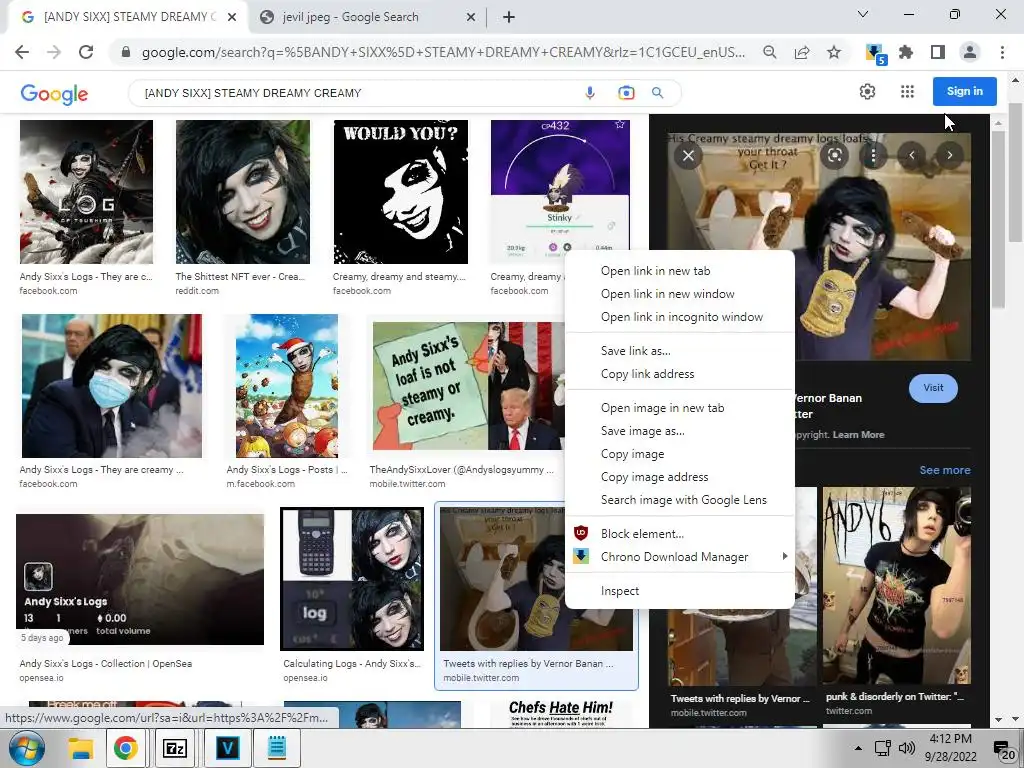Choose Open link in incognito window
The height and width of the screenshot is (768, 1024).
point(680,317)
